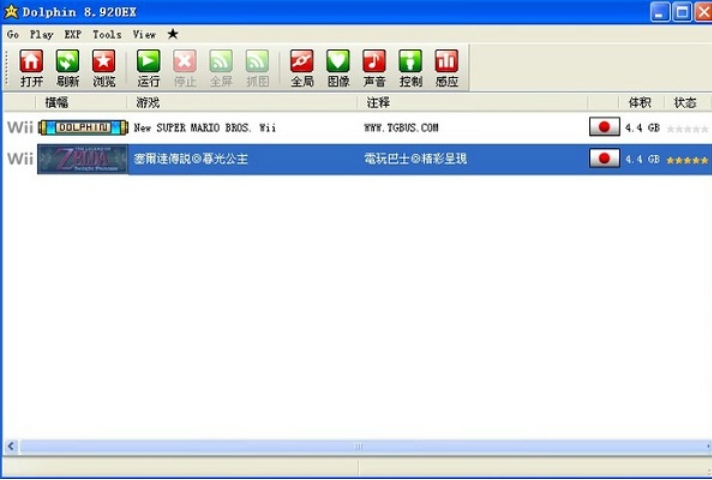712x480 pixels.
Task: Open 感应 (Wiimote) settings icon
Action: click(446, 61)
